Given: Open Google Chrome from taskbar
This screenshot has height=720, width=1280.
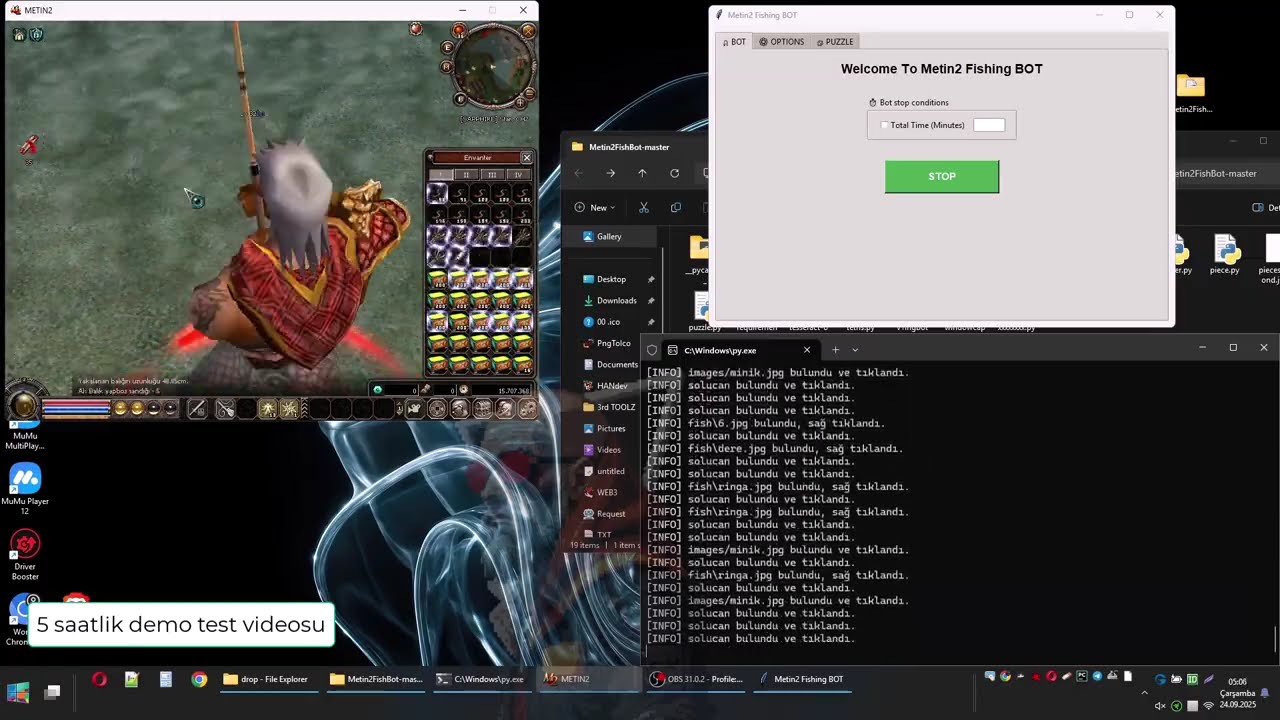Looking at the screenshot, I should click(199, 679).
